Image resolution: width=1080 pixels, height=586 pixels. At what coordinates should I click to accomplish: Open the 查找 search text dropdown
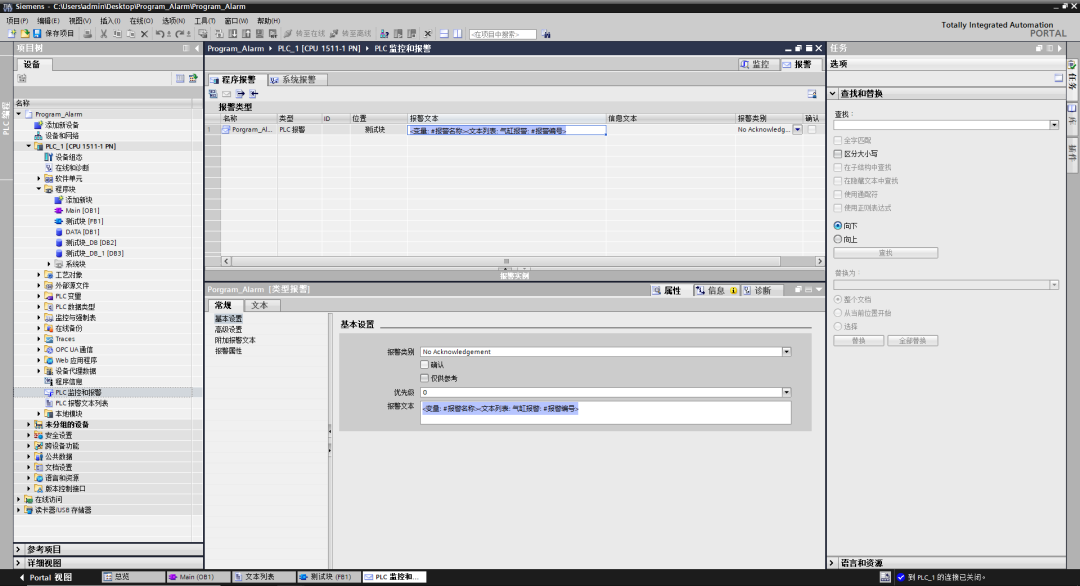click(1054, 125)
